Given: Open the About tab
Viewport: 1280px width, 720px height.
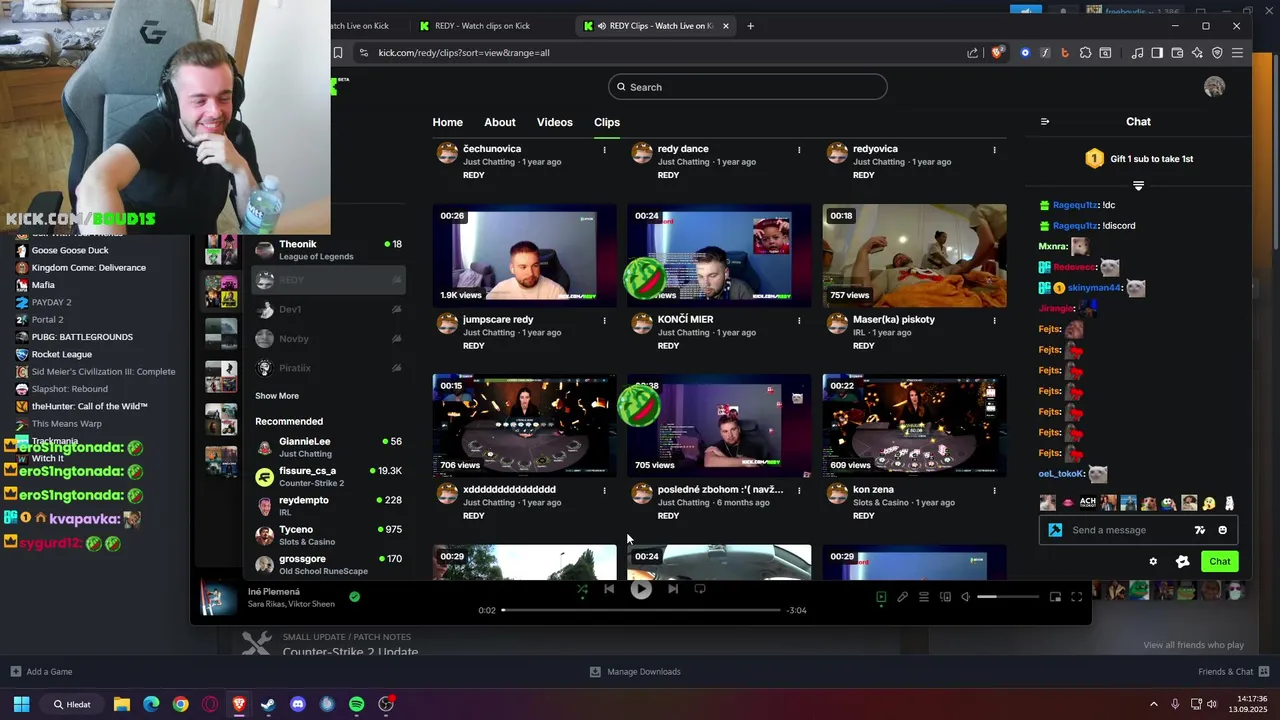Looking at the screenshot, I should coord(500,122).
